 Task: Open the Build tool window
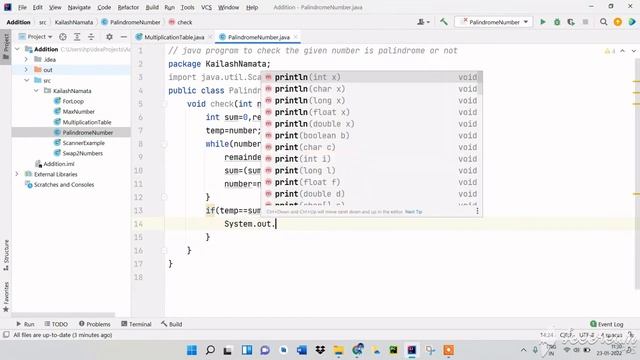[x=172, y=324]
